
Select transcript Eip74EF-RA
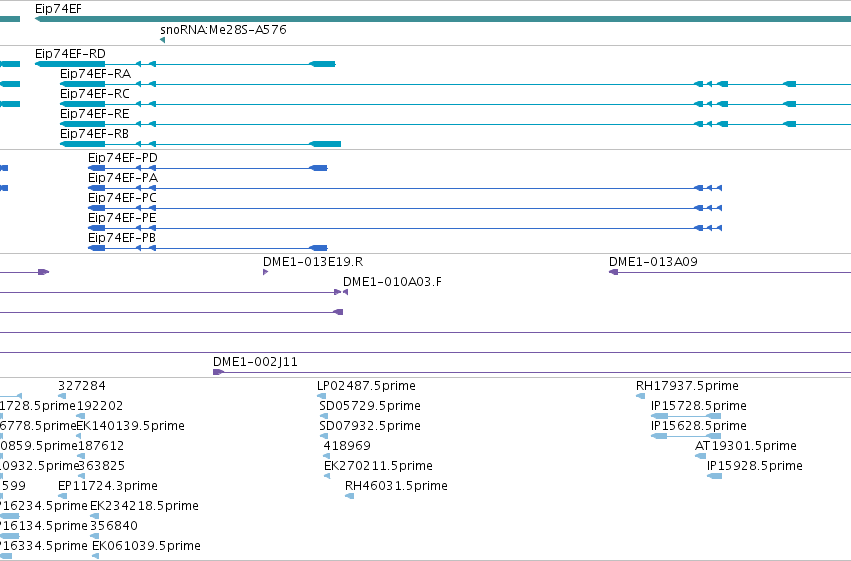point(455,84)
